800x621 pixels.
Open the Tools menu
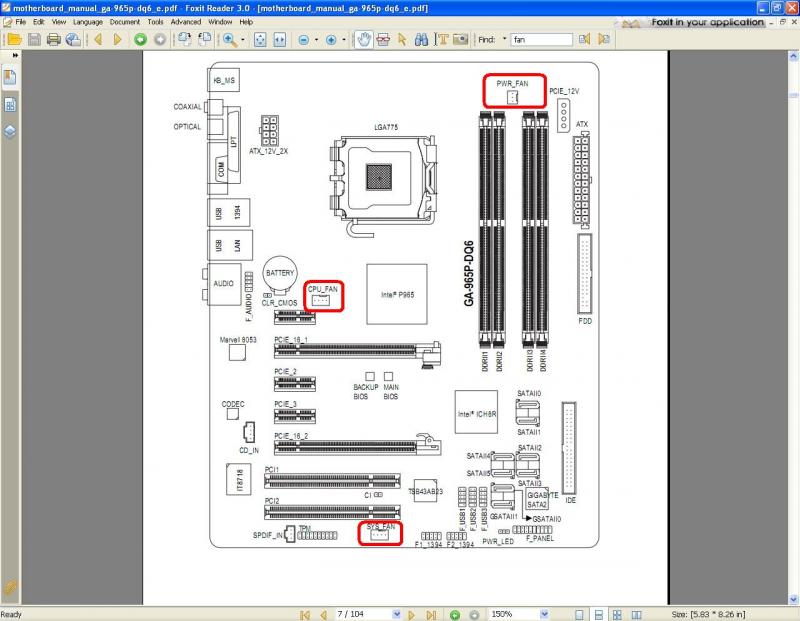pyautogui.click(x=155, y=22)
